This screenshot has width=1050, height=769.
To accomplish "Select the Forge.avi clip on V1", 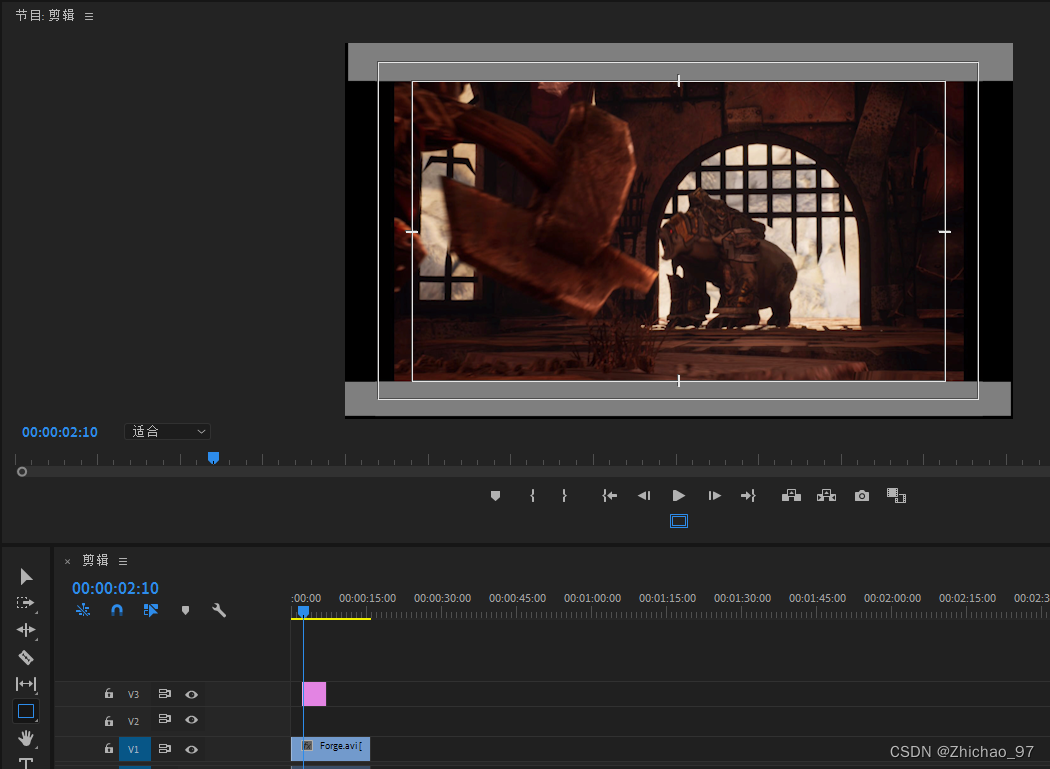I will click(330, 749).
